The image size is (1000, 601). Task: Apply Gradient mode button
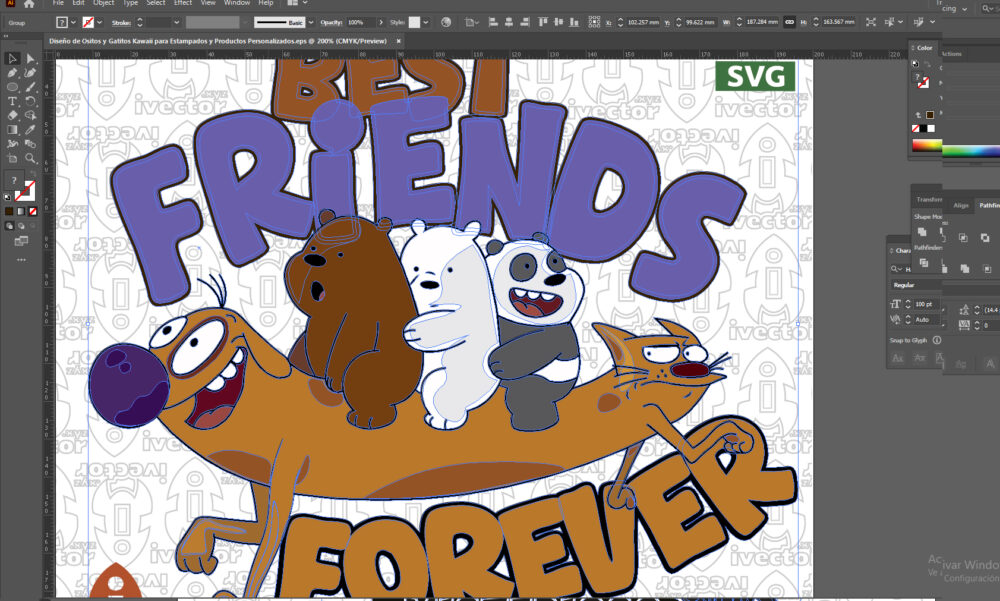tap(20, 211)
